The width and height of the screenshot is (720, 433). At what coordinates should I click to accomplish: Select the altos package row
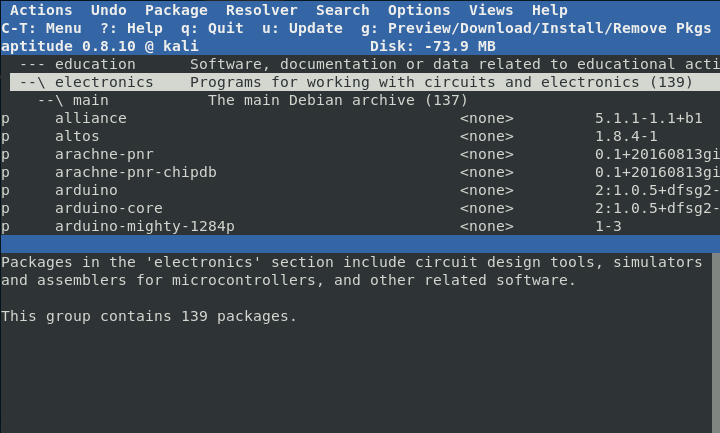pos(77,136)
